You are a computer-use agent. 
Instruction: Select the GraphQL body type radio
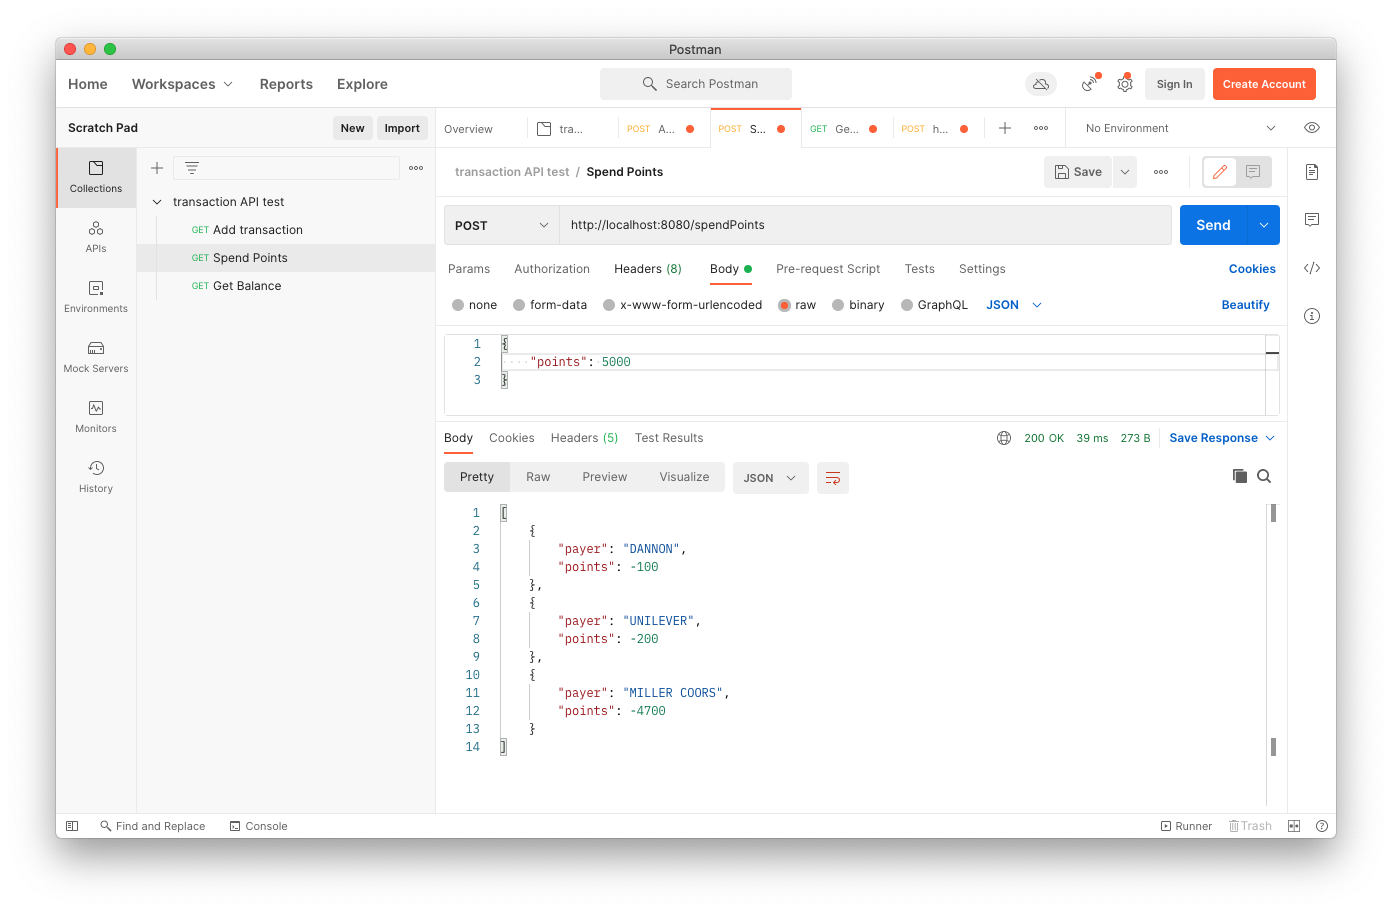coord(907,305)
